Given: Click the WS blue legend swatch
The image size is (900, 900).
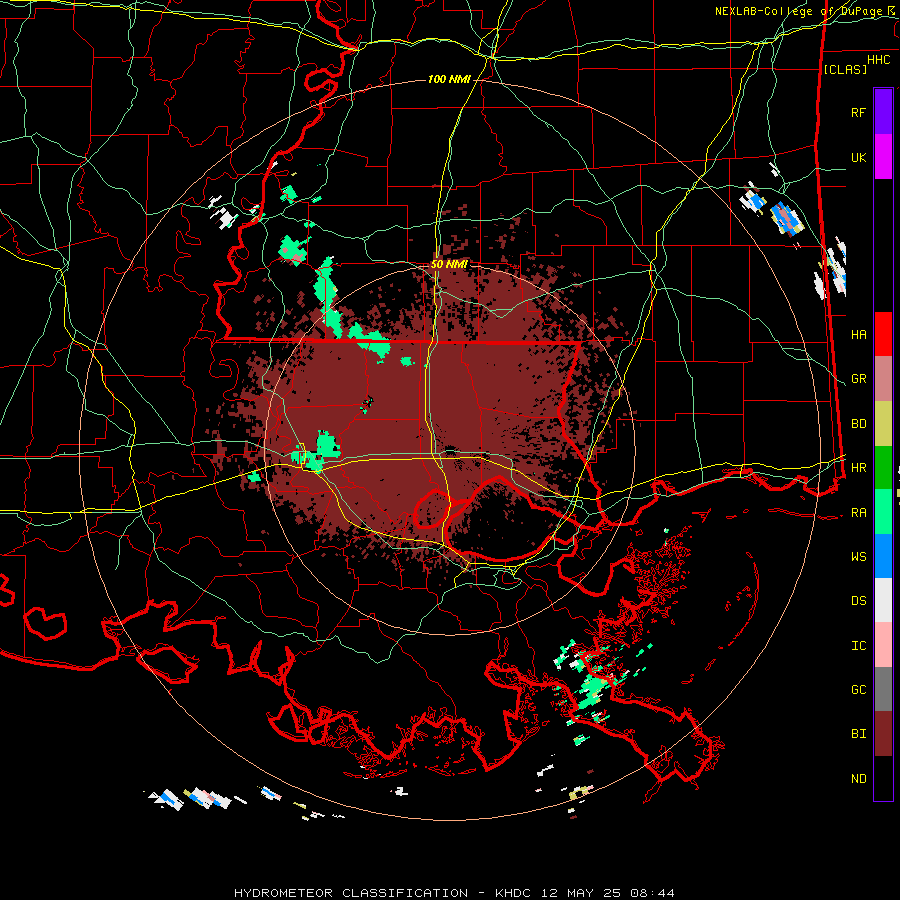Looking at the screenshot, I should click(x=883, y=556).
